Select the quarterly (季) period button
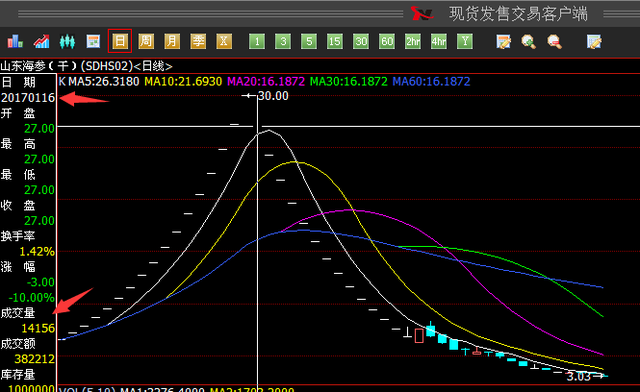 coord(198,41)
